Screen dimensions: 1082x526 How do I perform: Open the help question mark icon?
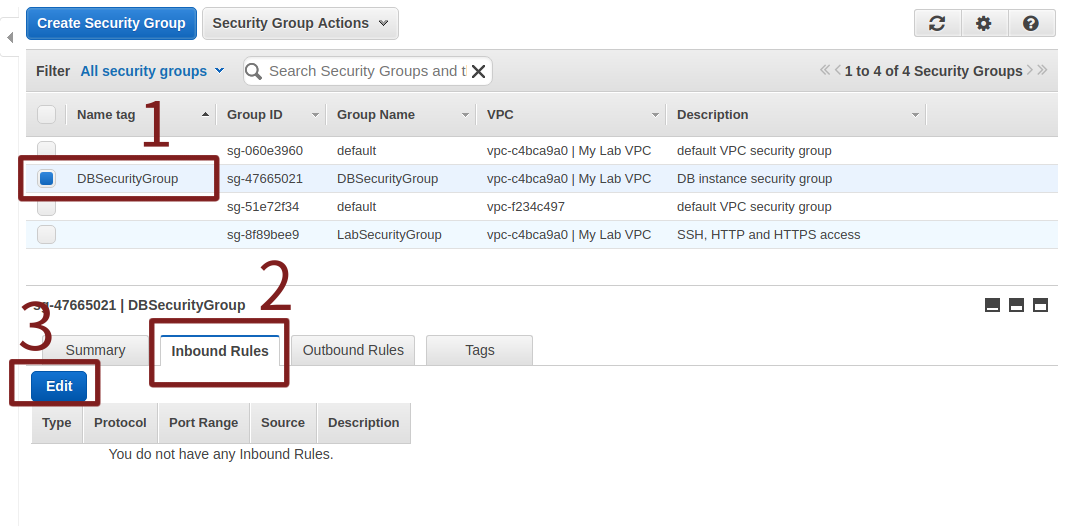pyautogui.click(x=1031, y=23)
